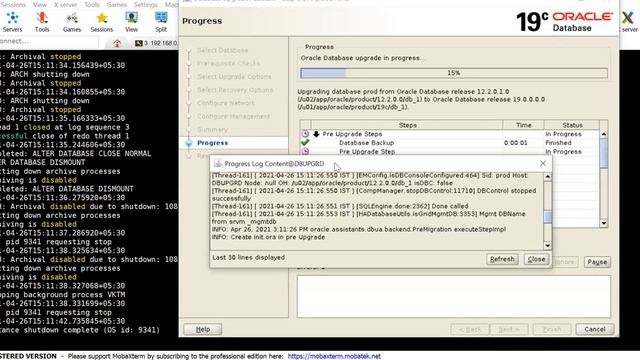Viewport: 640px width, 360px height.
Task: Click the Status column header
Action: [572, 125]
